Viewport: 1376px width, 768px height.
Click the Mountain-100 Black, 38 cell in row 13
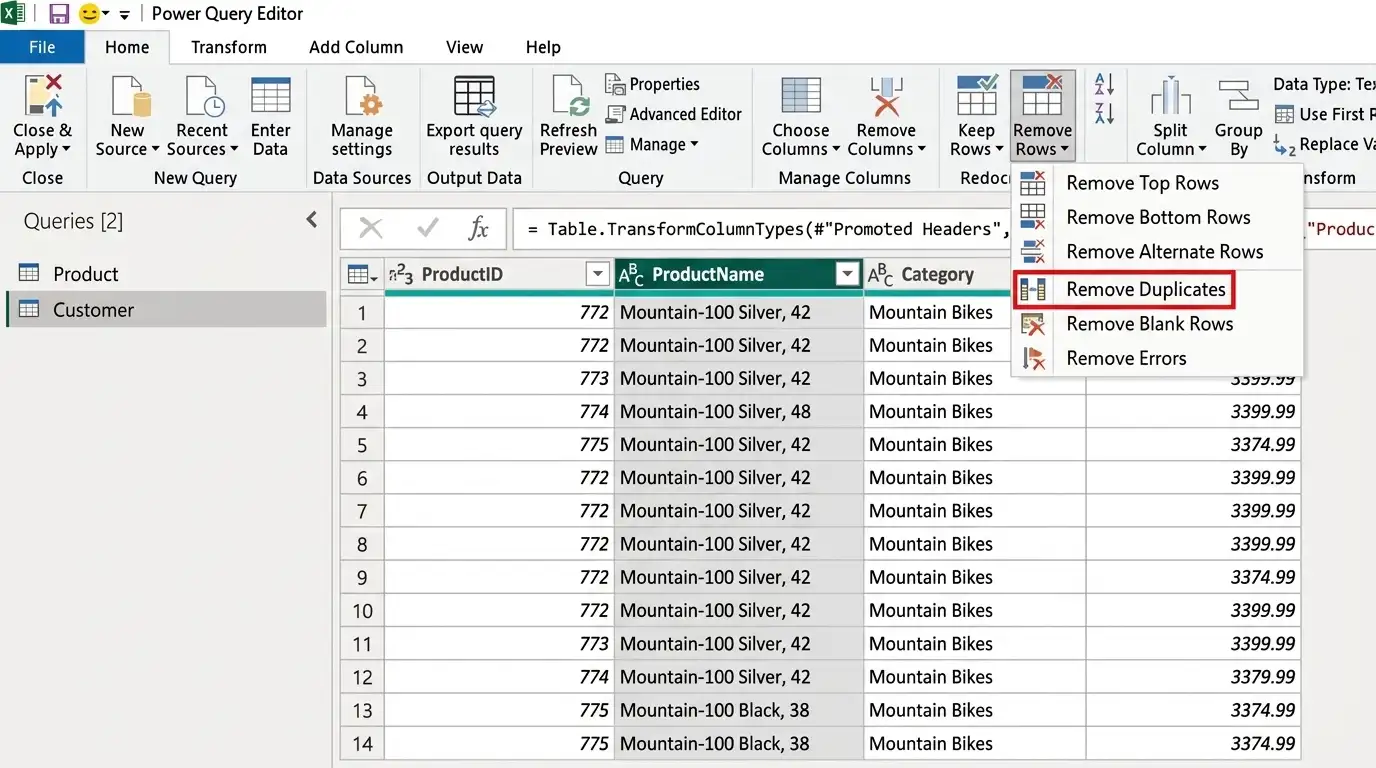click(x=739, y=711)
